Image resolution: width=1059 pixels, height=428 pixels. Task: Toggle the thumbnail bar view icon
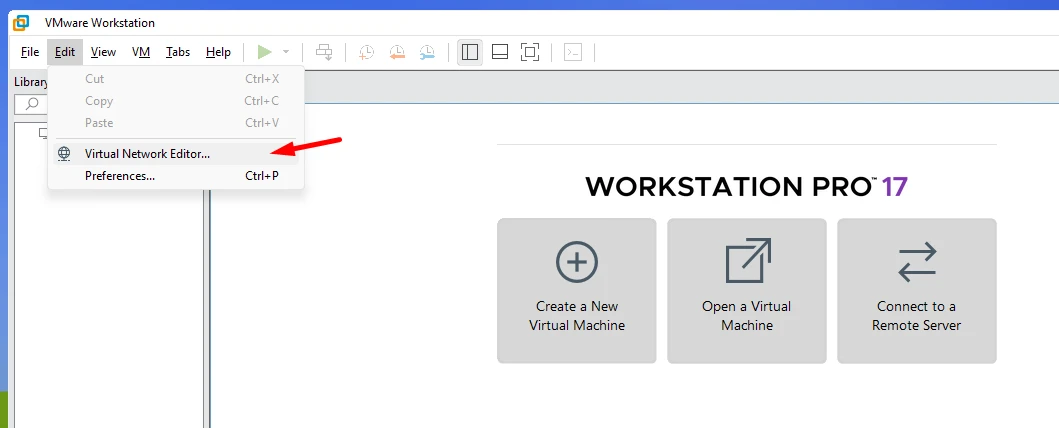pos(500,52)
